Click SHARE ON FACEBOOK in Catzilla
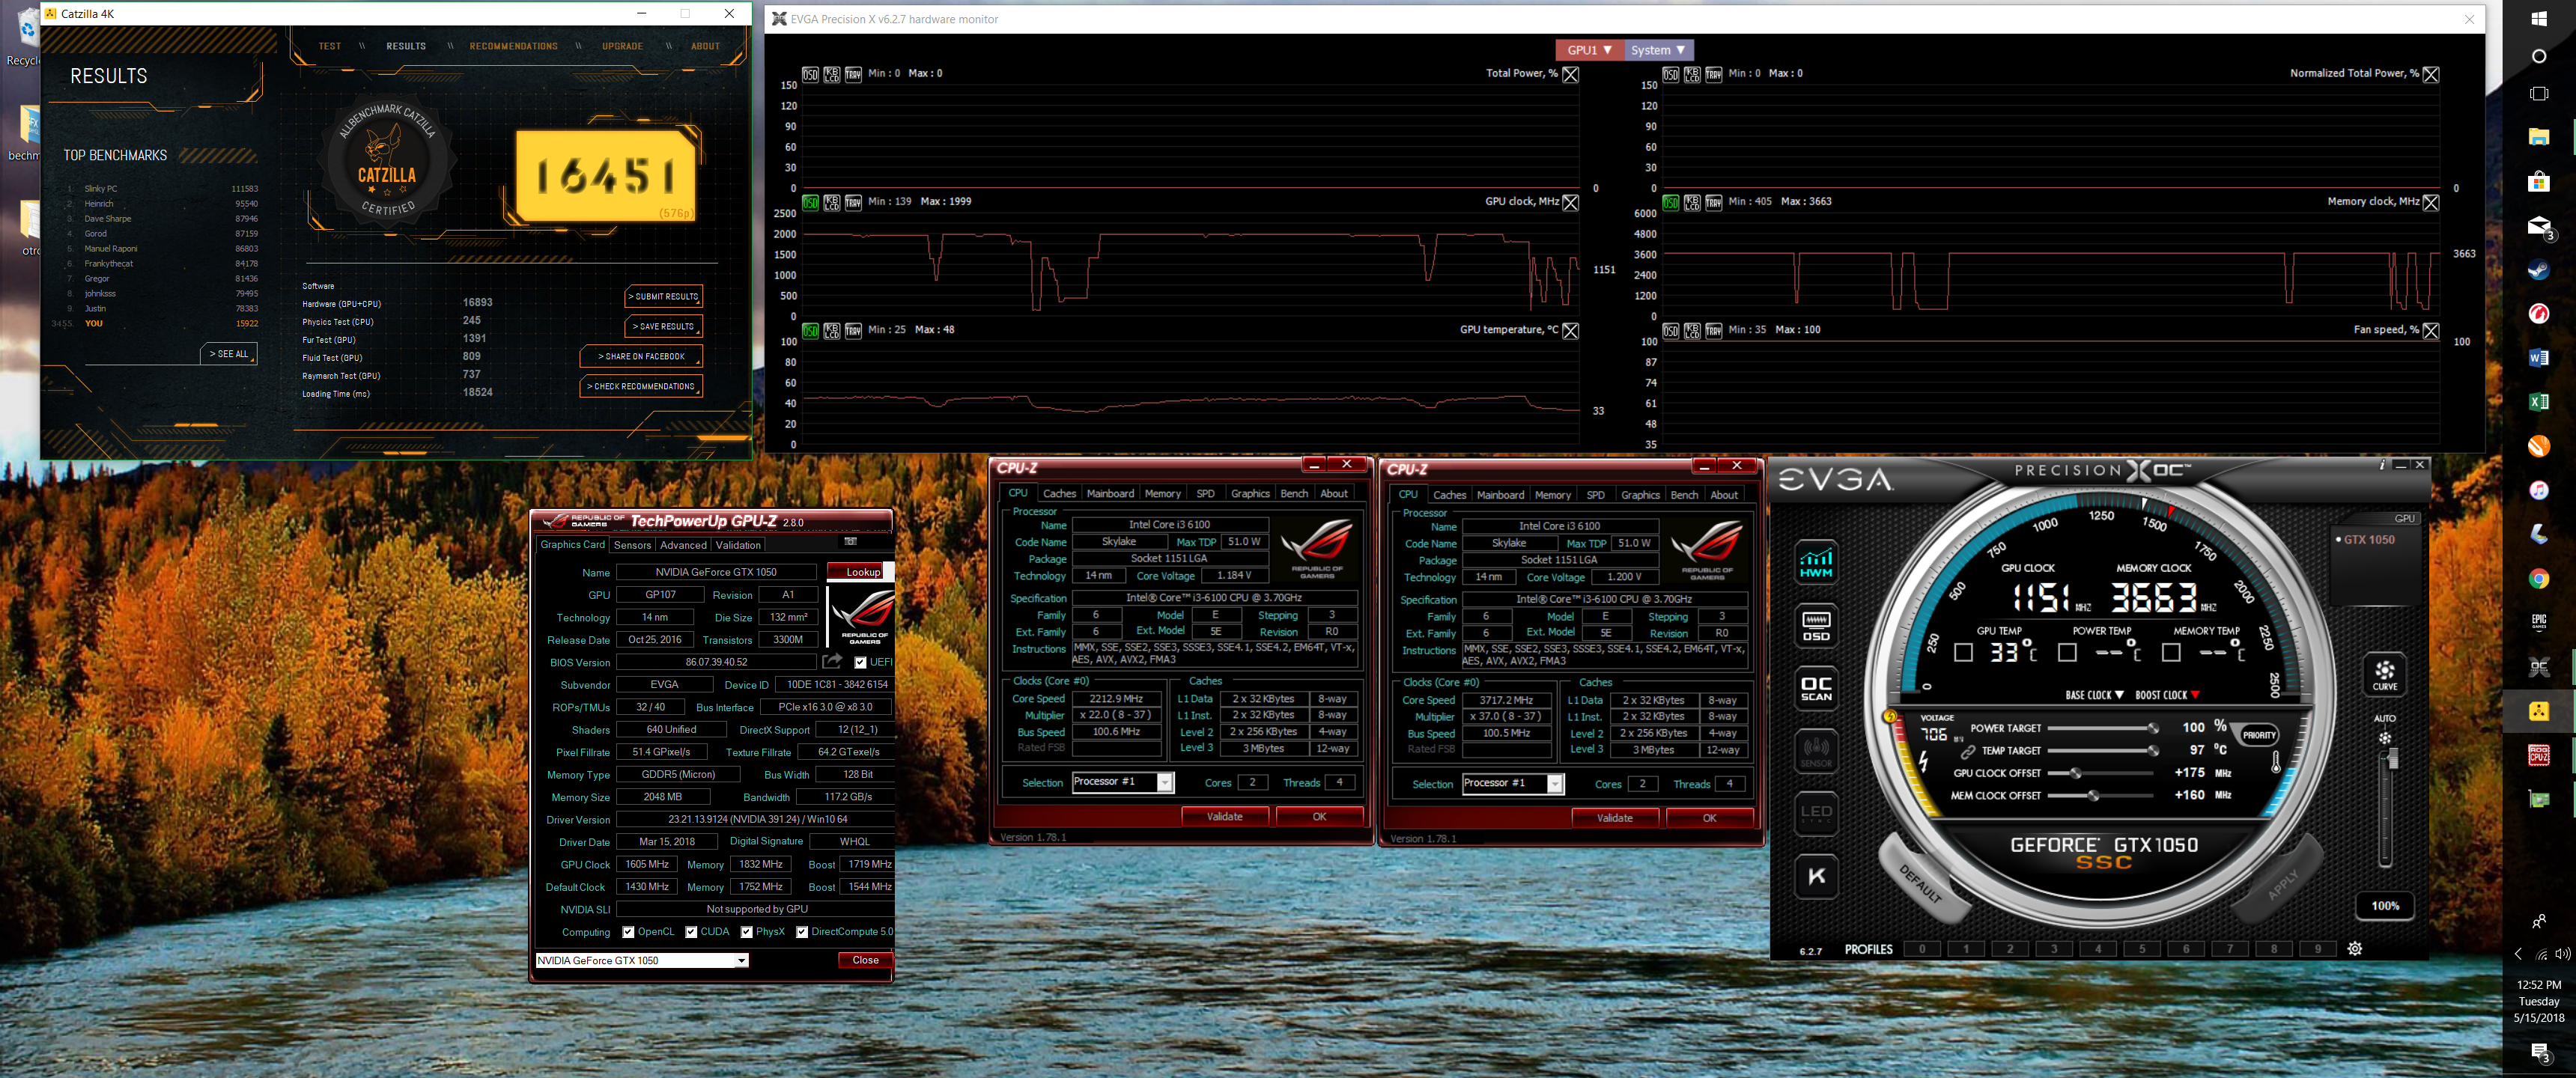Screen dimensions: 2576x1078 click(x=641, y=357)
